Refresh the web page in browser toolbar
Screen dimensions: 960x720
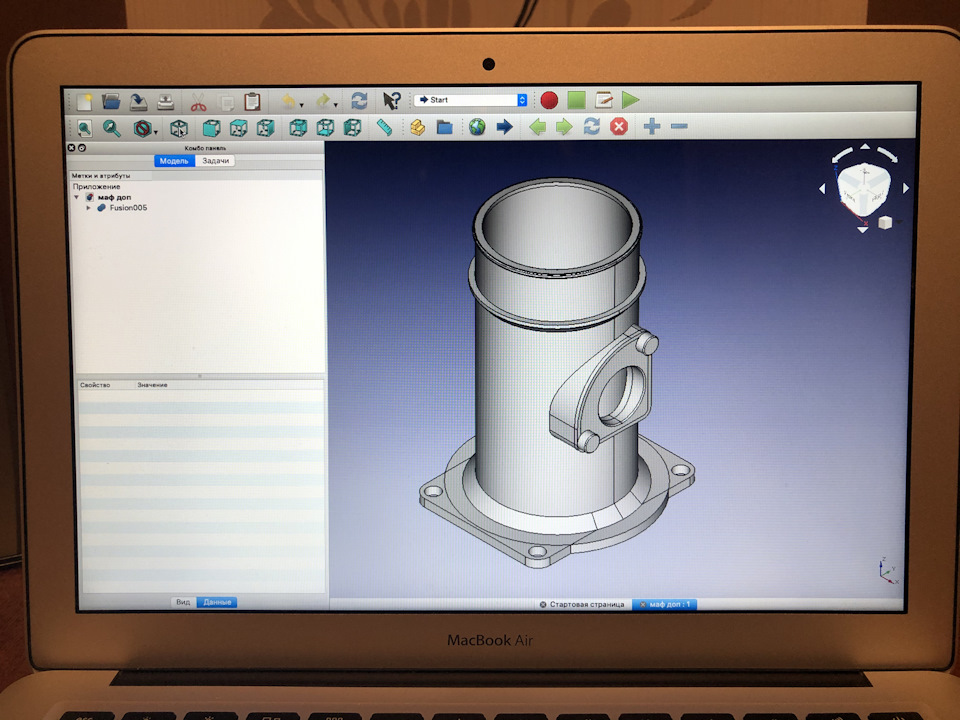point(591,126)
